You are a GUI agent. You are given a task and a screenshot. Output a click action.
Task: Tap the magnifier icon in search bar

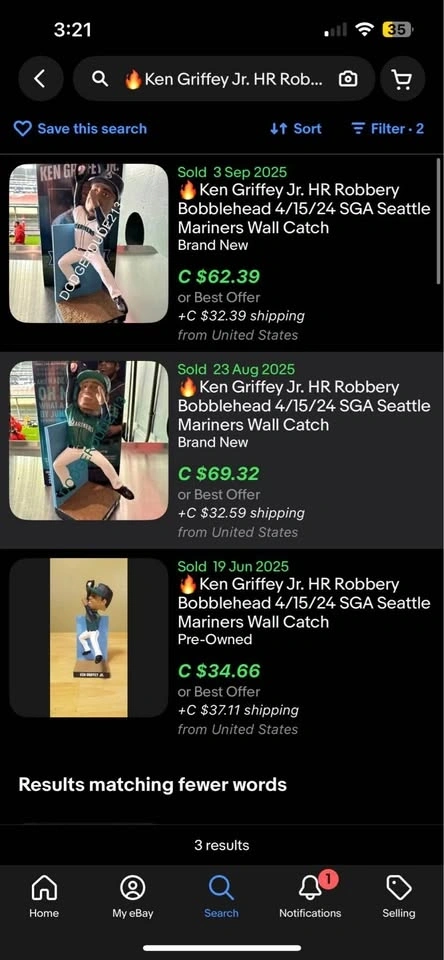click(100, 79)
